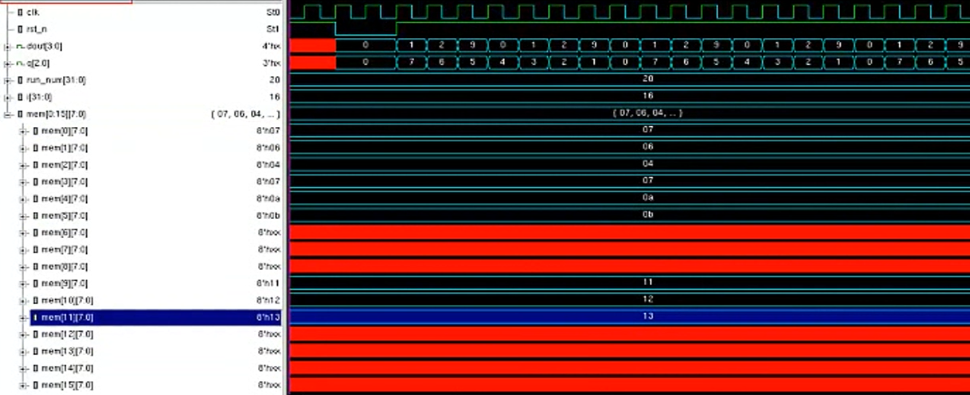Click the 8'h0b value of mem[5]
This screenshot has height=395, width=970.
pos(268,216)
